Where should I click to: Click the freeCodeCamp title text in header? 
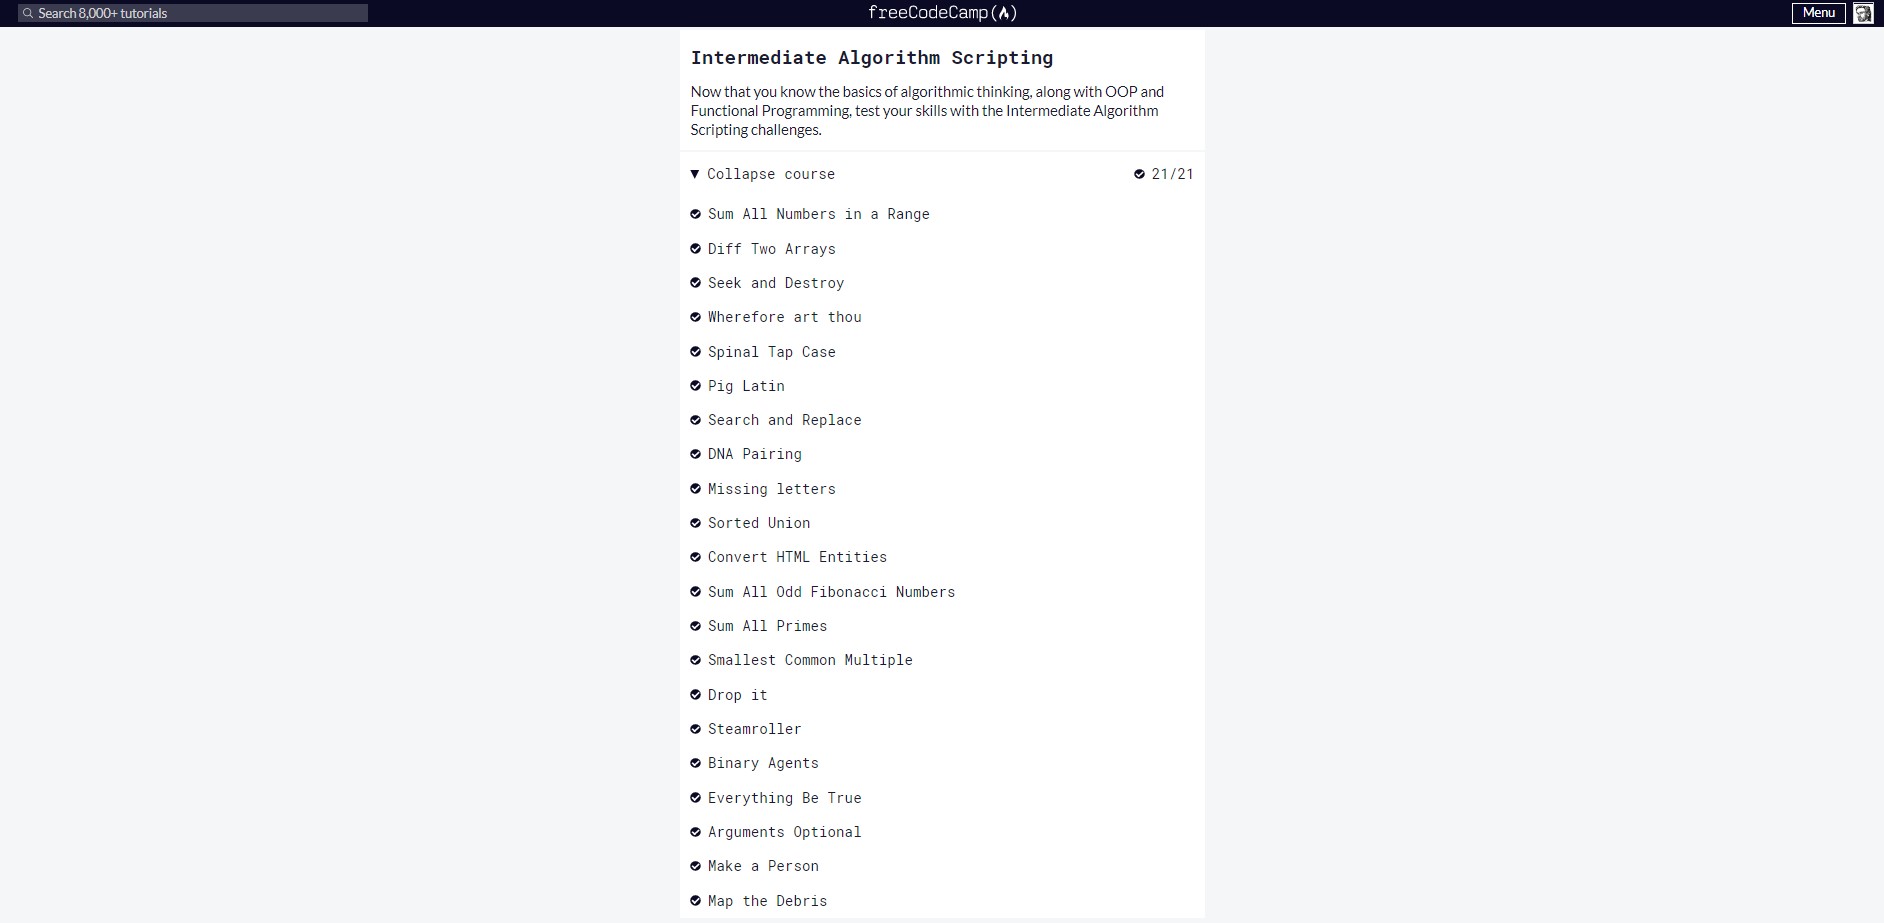point(928,13)
